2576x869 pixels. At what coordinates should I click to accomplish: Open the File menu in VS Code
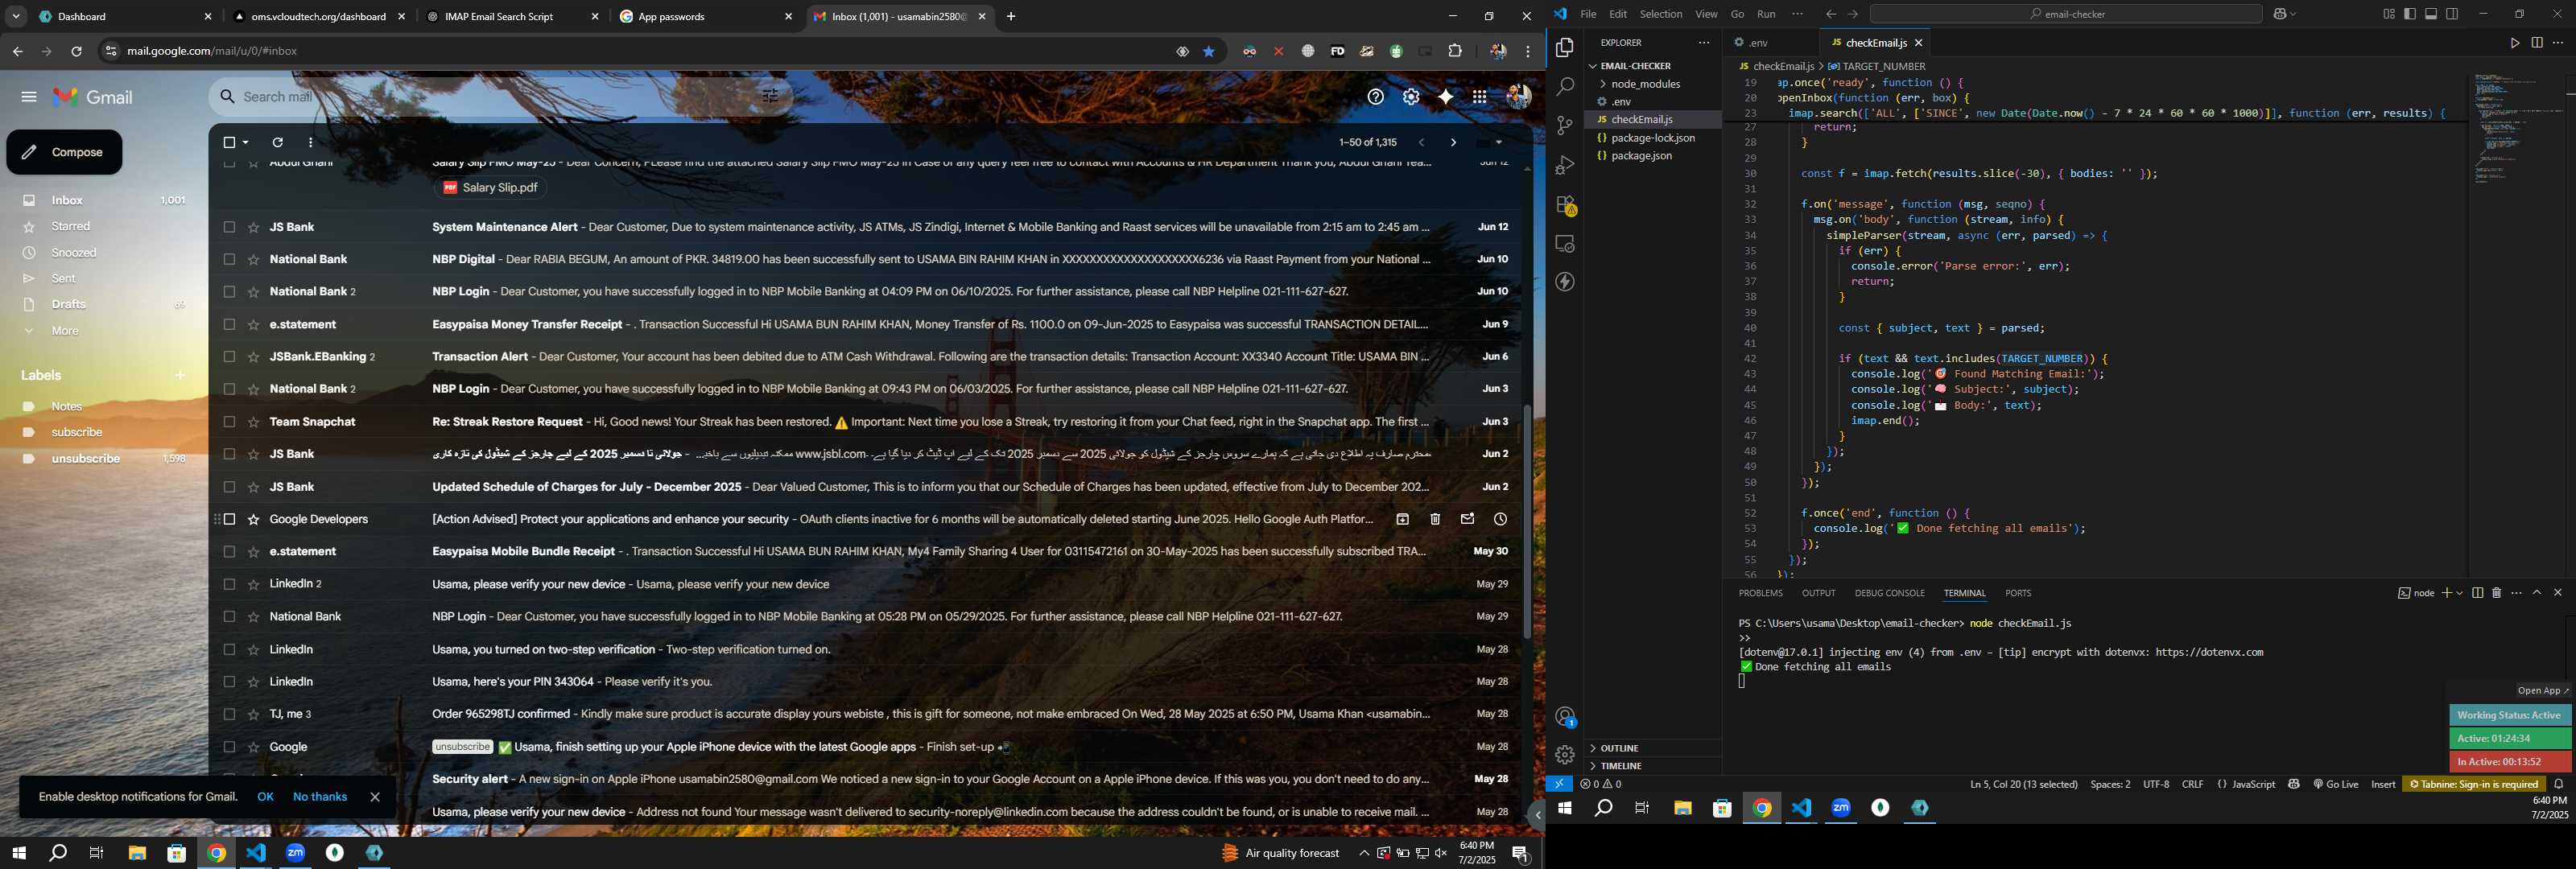coord(1588,14)
